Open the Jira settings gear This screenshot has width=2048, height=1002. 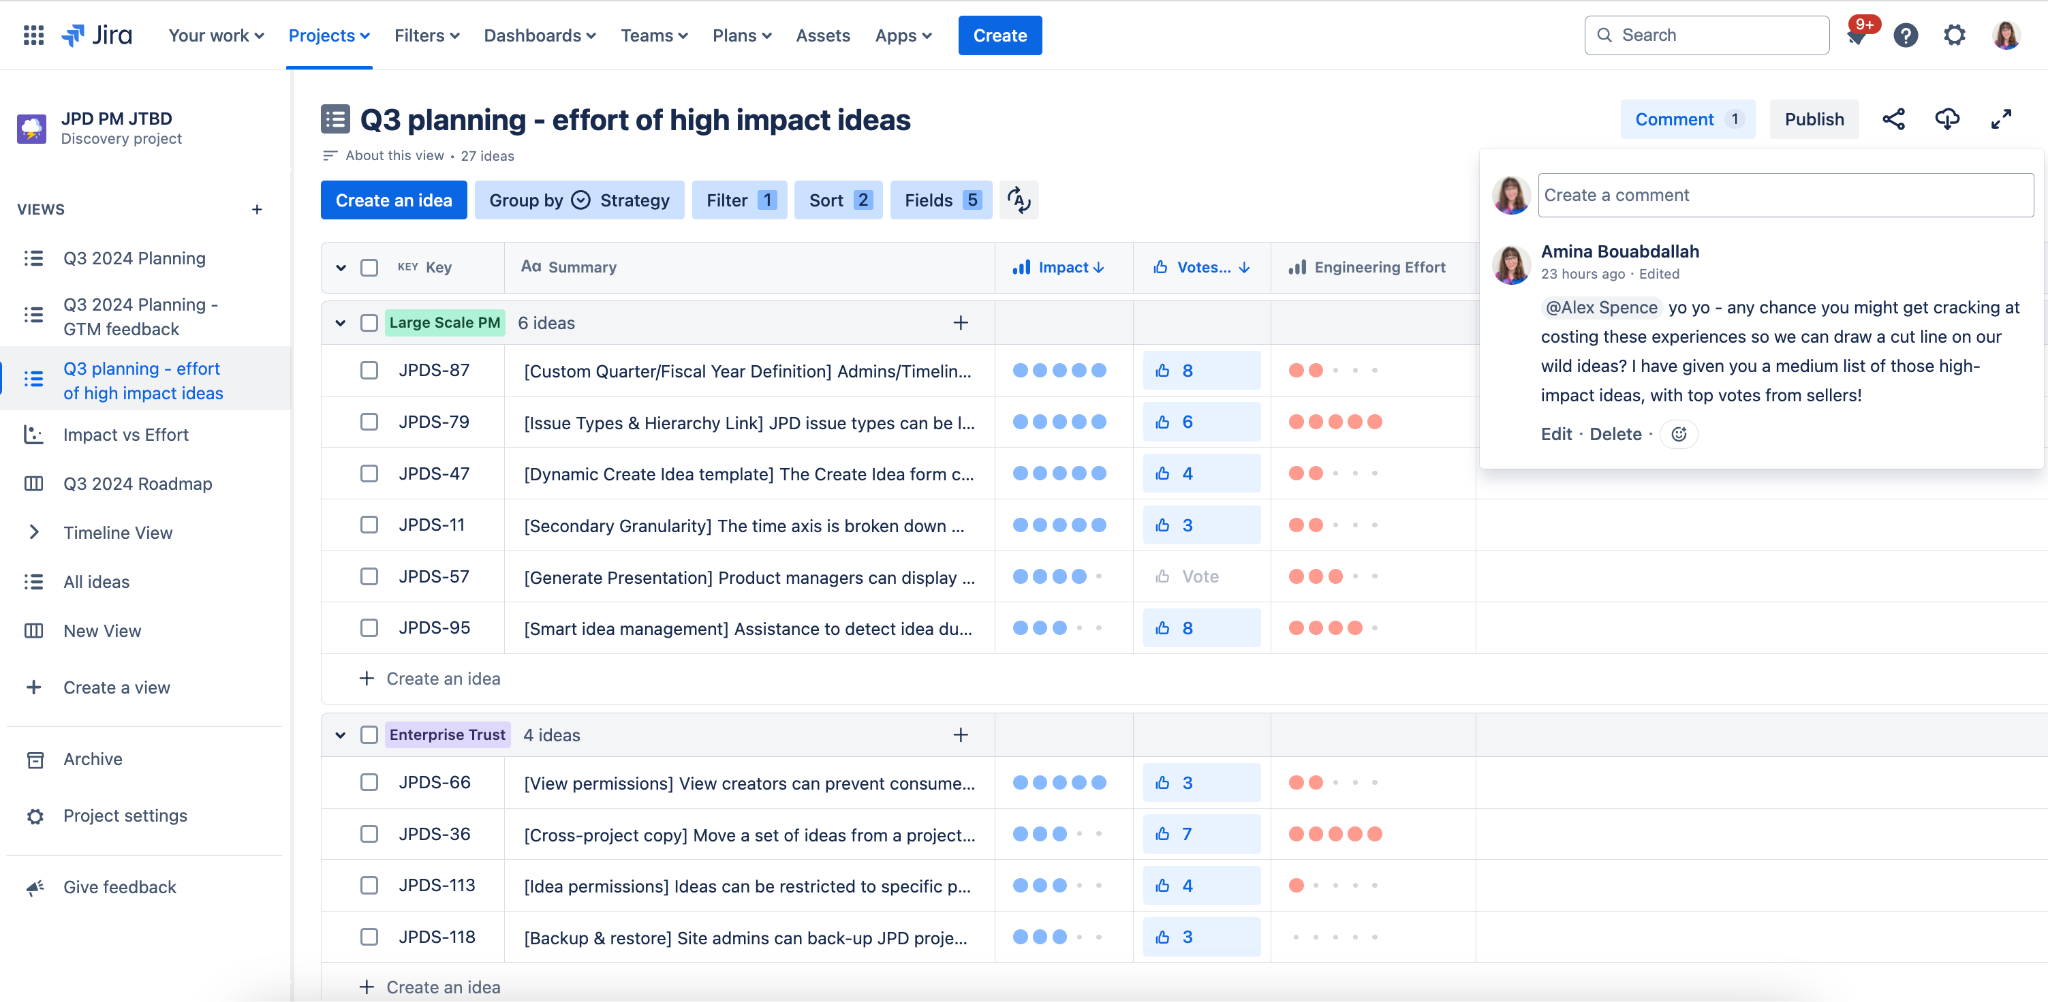(1954, 36)
